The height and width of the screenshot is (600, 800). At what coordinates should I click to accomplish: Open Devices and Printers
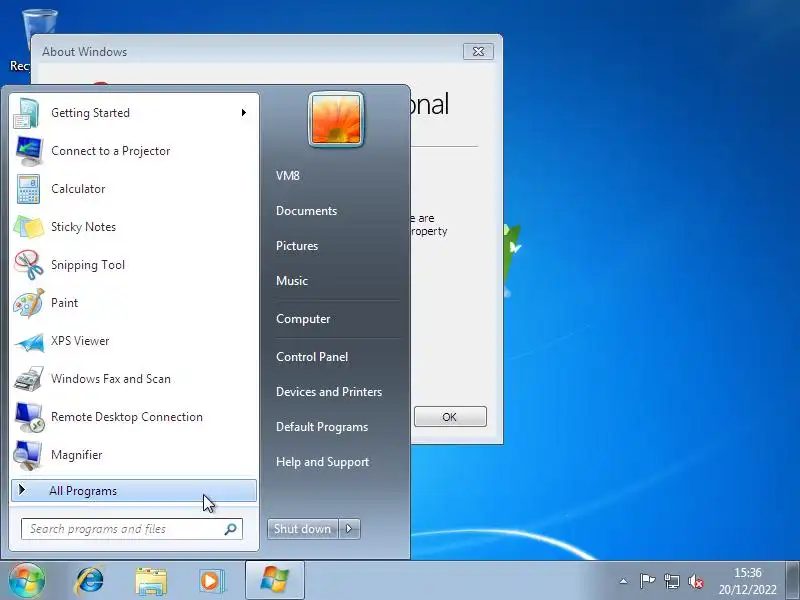(329, 392)
